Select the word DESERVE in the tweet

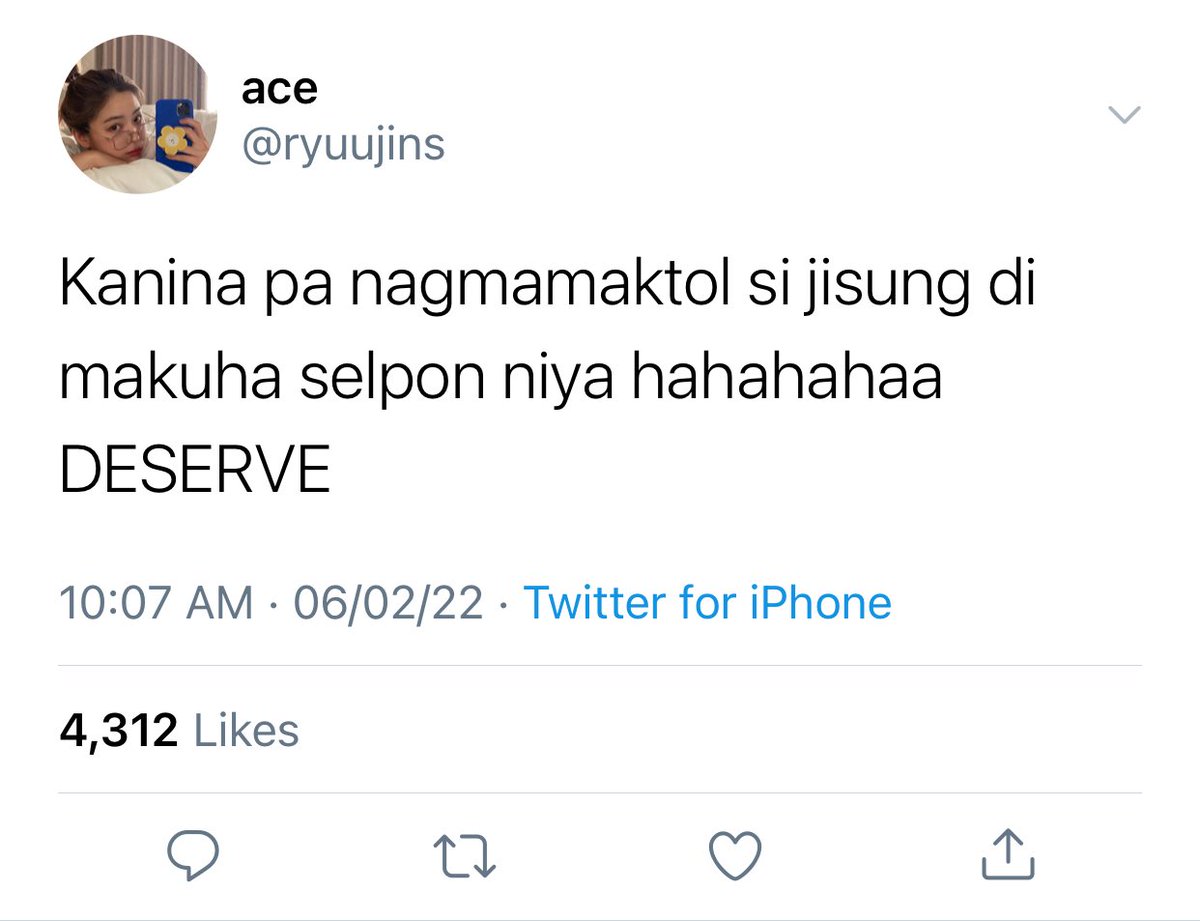pos(195,470)
